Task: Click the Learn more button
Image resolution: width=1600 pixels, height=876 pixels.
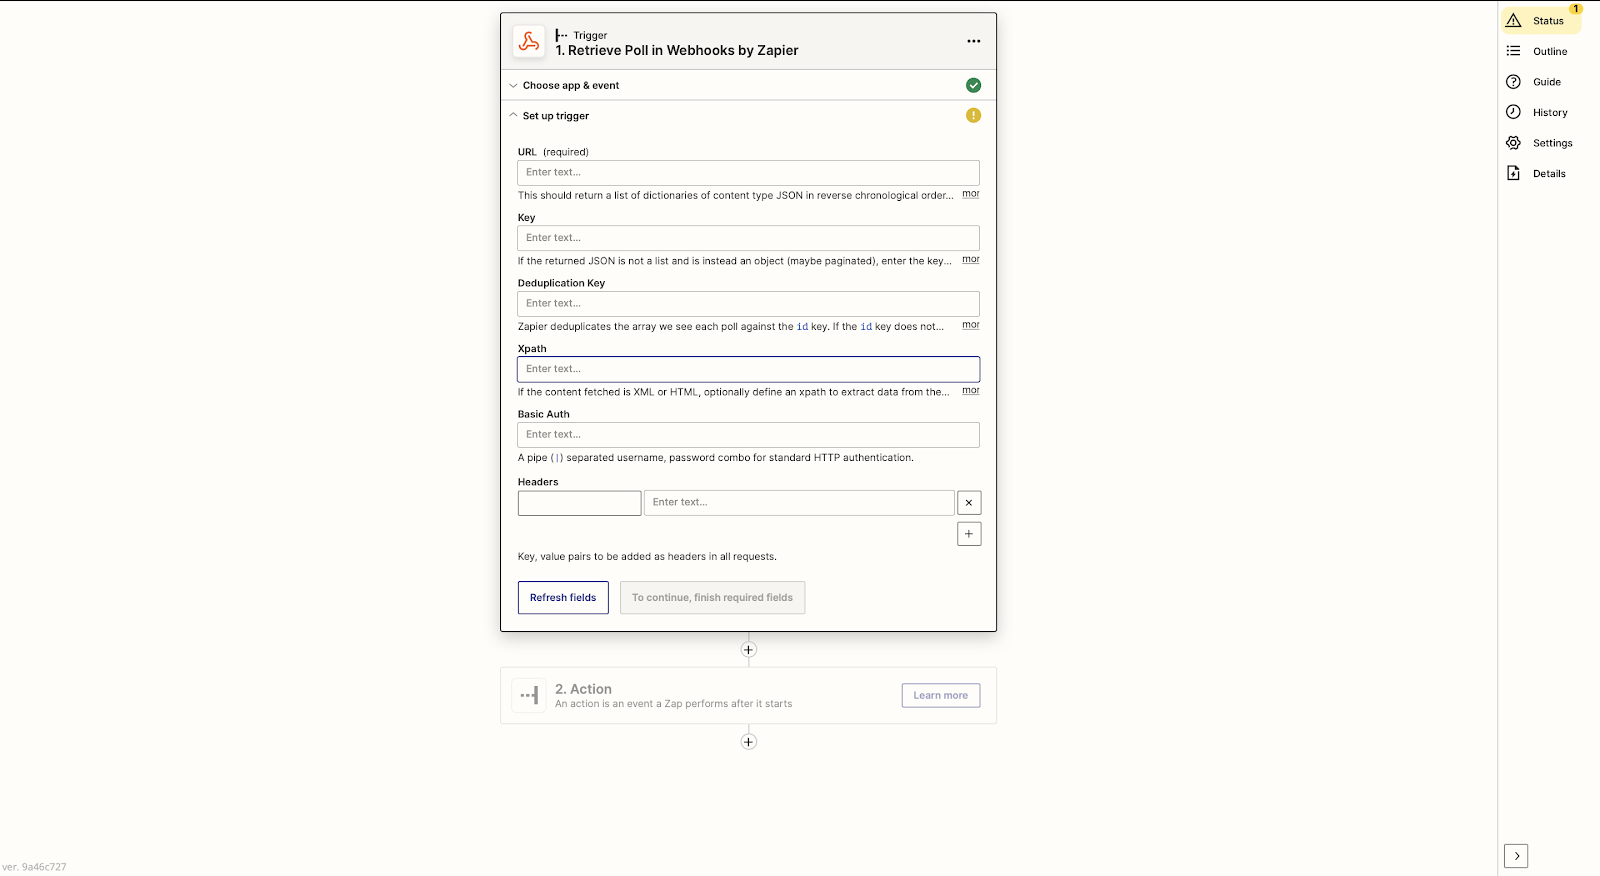Action: click(x=941, y=695)
